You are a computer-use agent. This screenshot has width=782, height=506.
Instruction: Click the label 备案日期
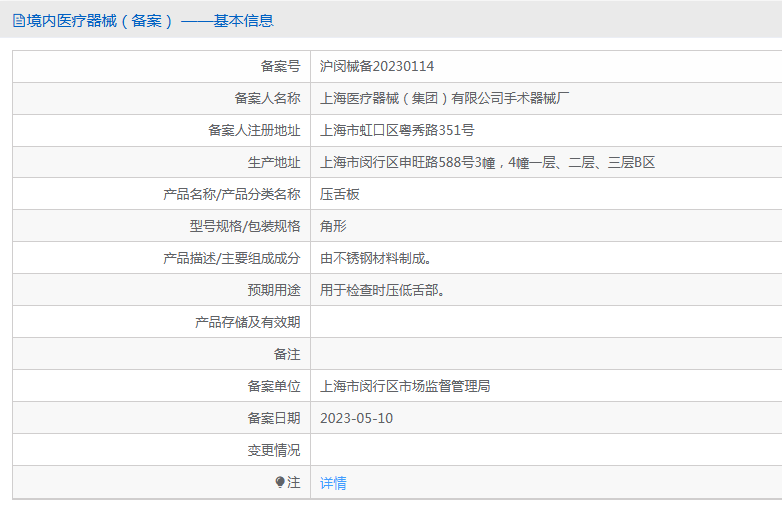274,418
